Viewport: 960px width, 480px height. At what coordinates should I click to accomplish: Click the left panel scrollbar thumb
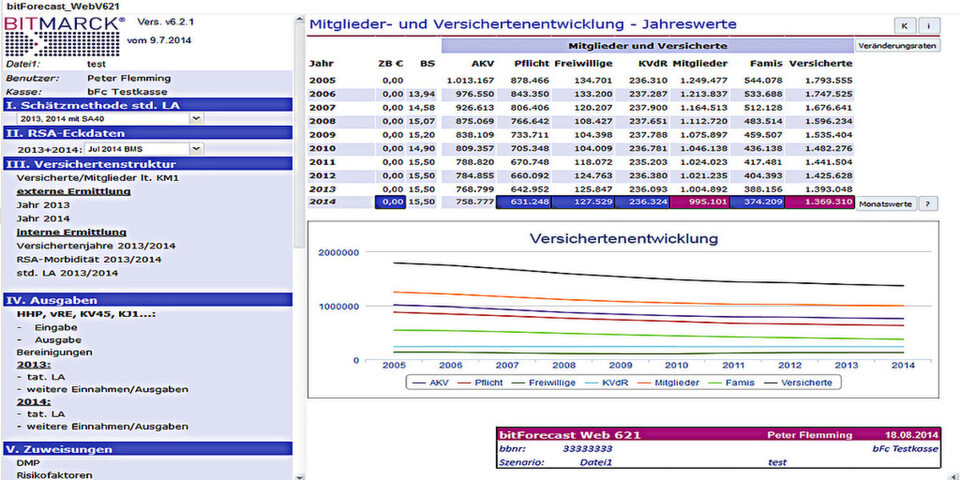[299, 138]
